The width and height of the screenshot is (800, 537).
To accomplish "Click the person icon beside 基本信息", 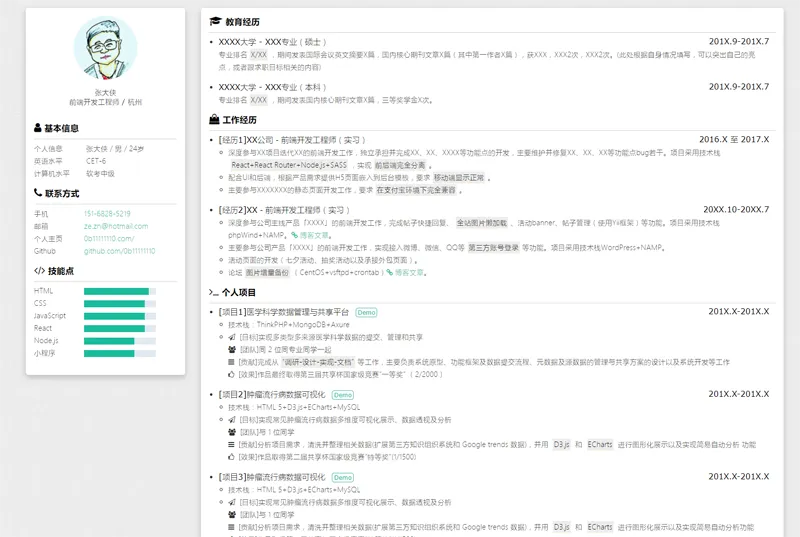I will [38, 128].
